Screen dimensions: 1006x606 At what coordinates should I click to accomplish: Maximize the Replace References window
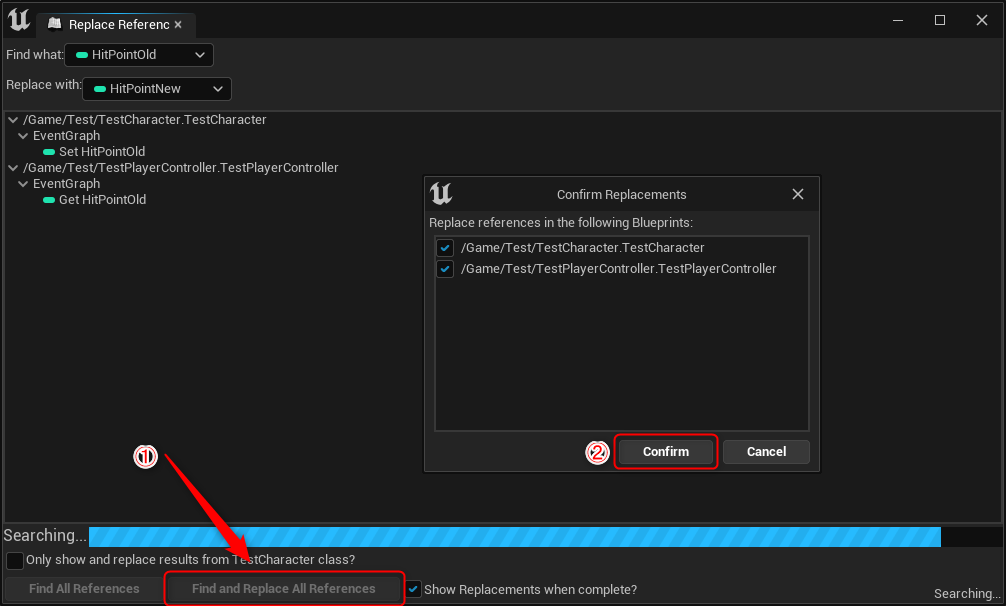pyautogui.click(x=940, y=21)
